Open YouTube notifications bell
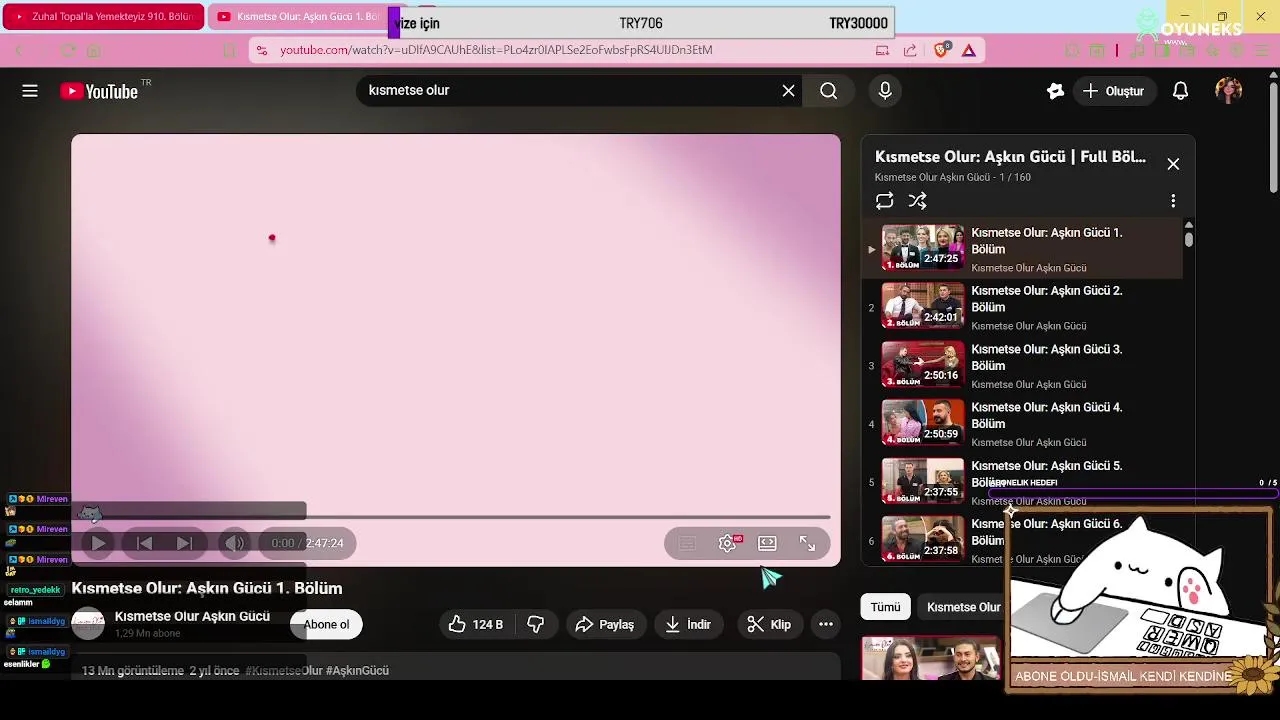Screen dimensions: 1280x720 click(1180, 91)
